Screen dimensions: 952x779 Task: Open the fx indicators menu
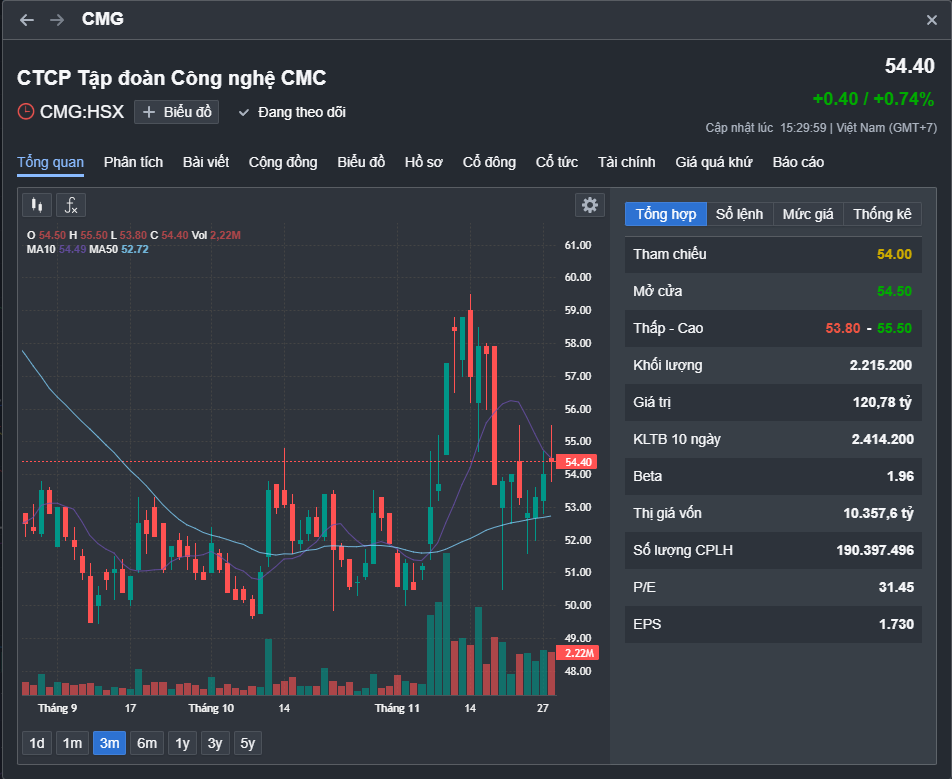tap(71, 205)
